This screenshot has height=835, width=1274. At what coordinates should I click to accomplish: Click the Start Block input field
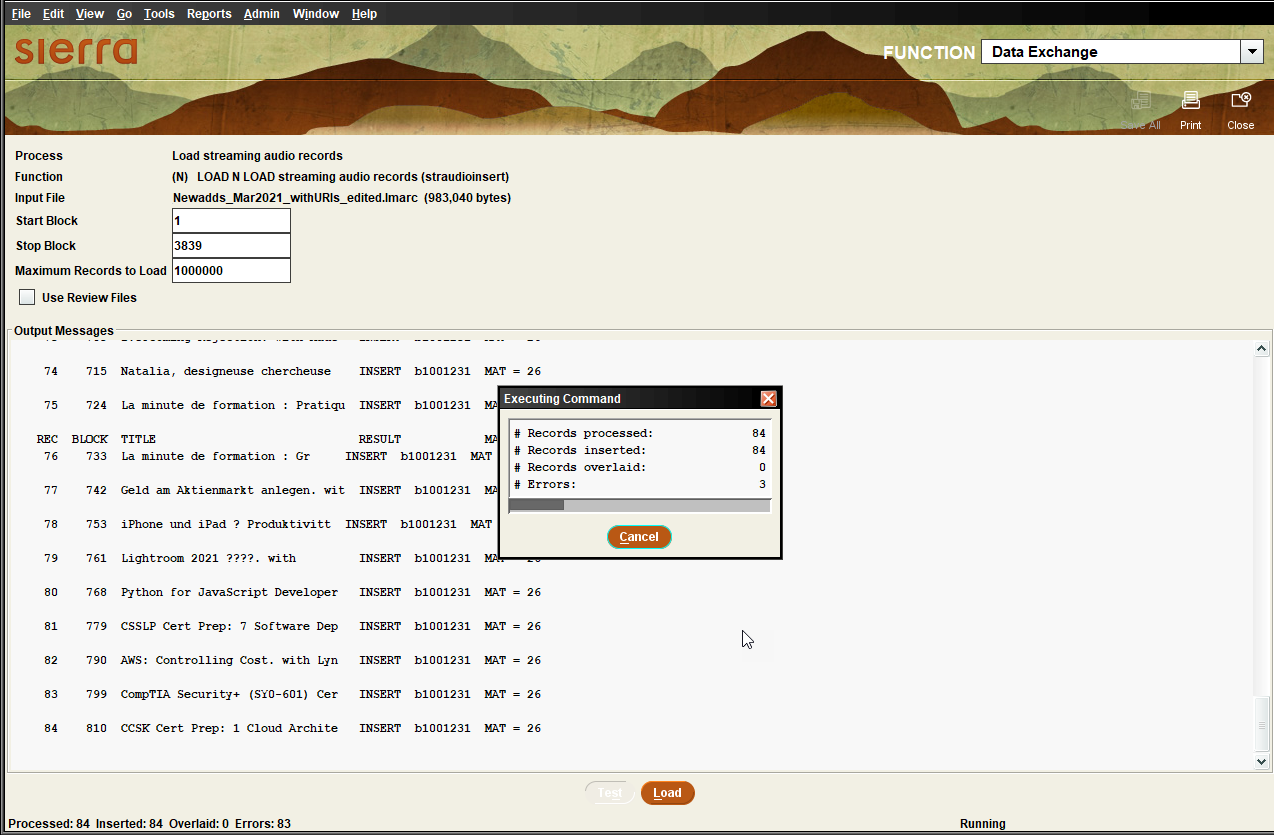pos(231,221)
